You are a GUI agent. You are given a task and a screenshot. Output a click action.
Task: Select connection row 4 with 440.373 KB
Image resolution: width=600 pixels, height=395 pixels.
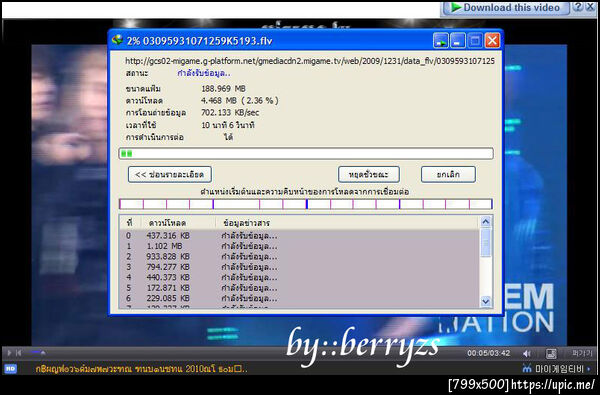[x=299, y=277]
